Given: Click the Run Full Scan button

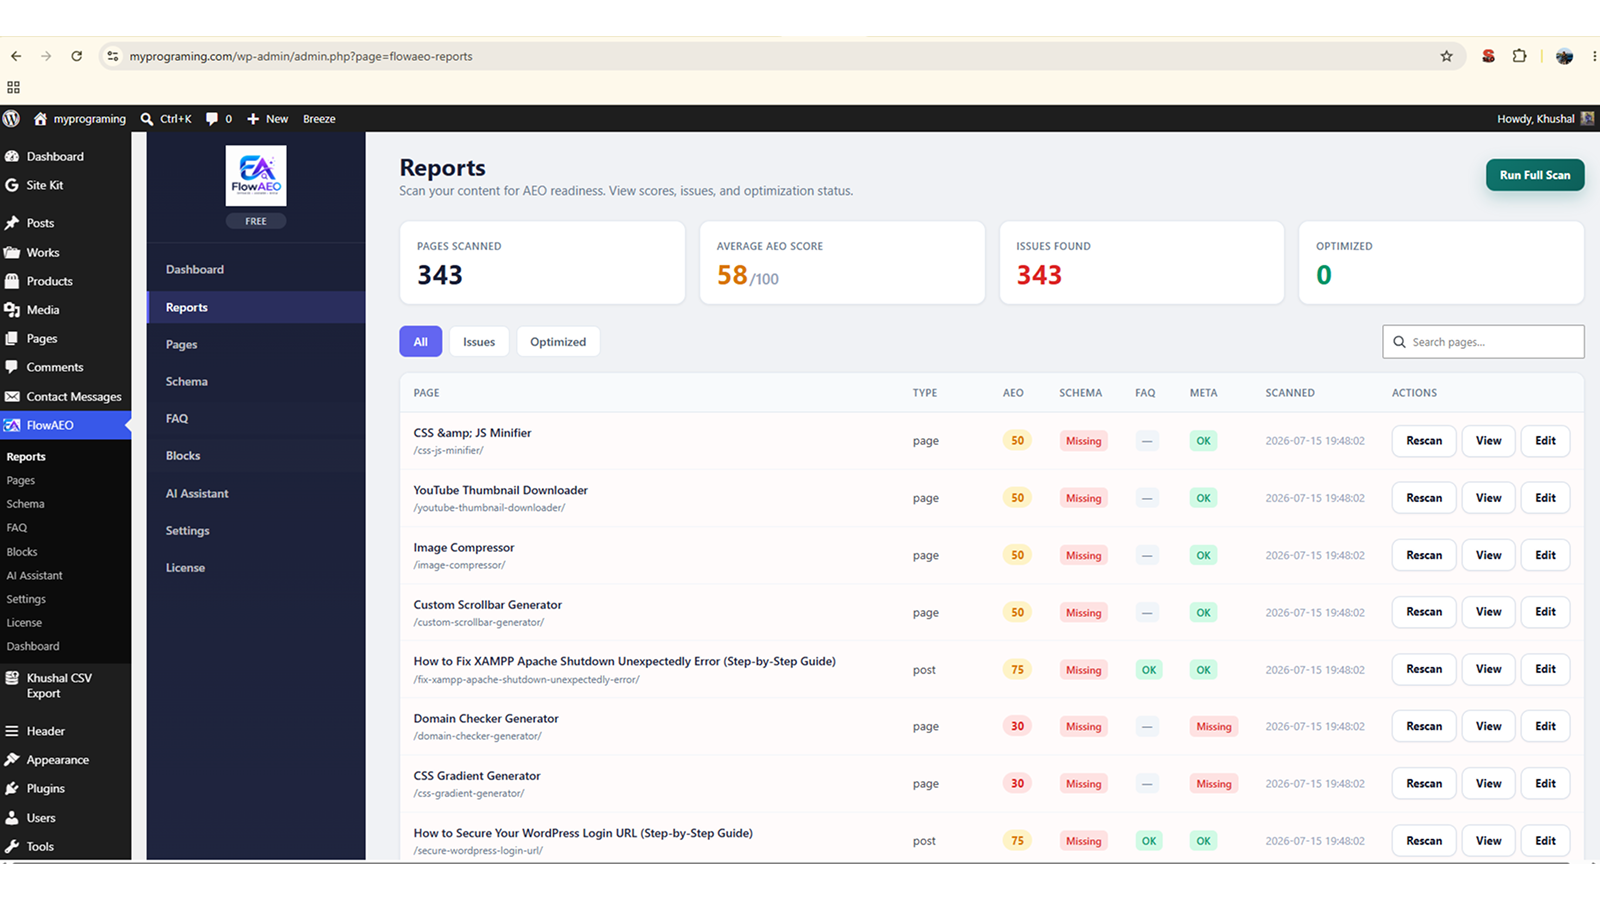Looking at the screenshot, I should click(1534, 175).
